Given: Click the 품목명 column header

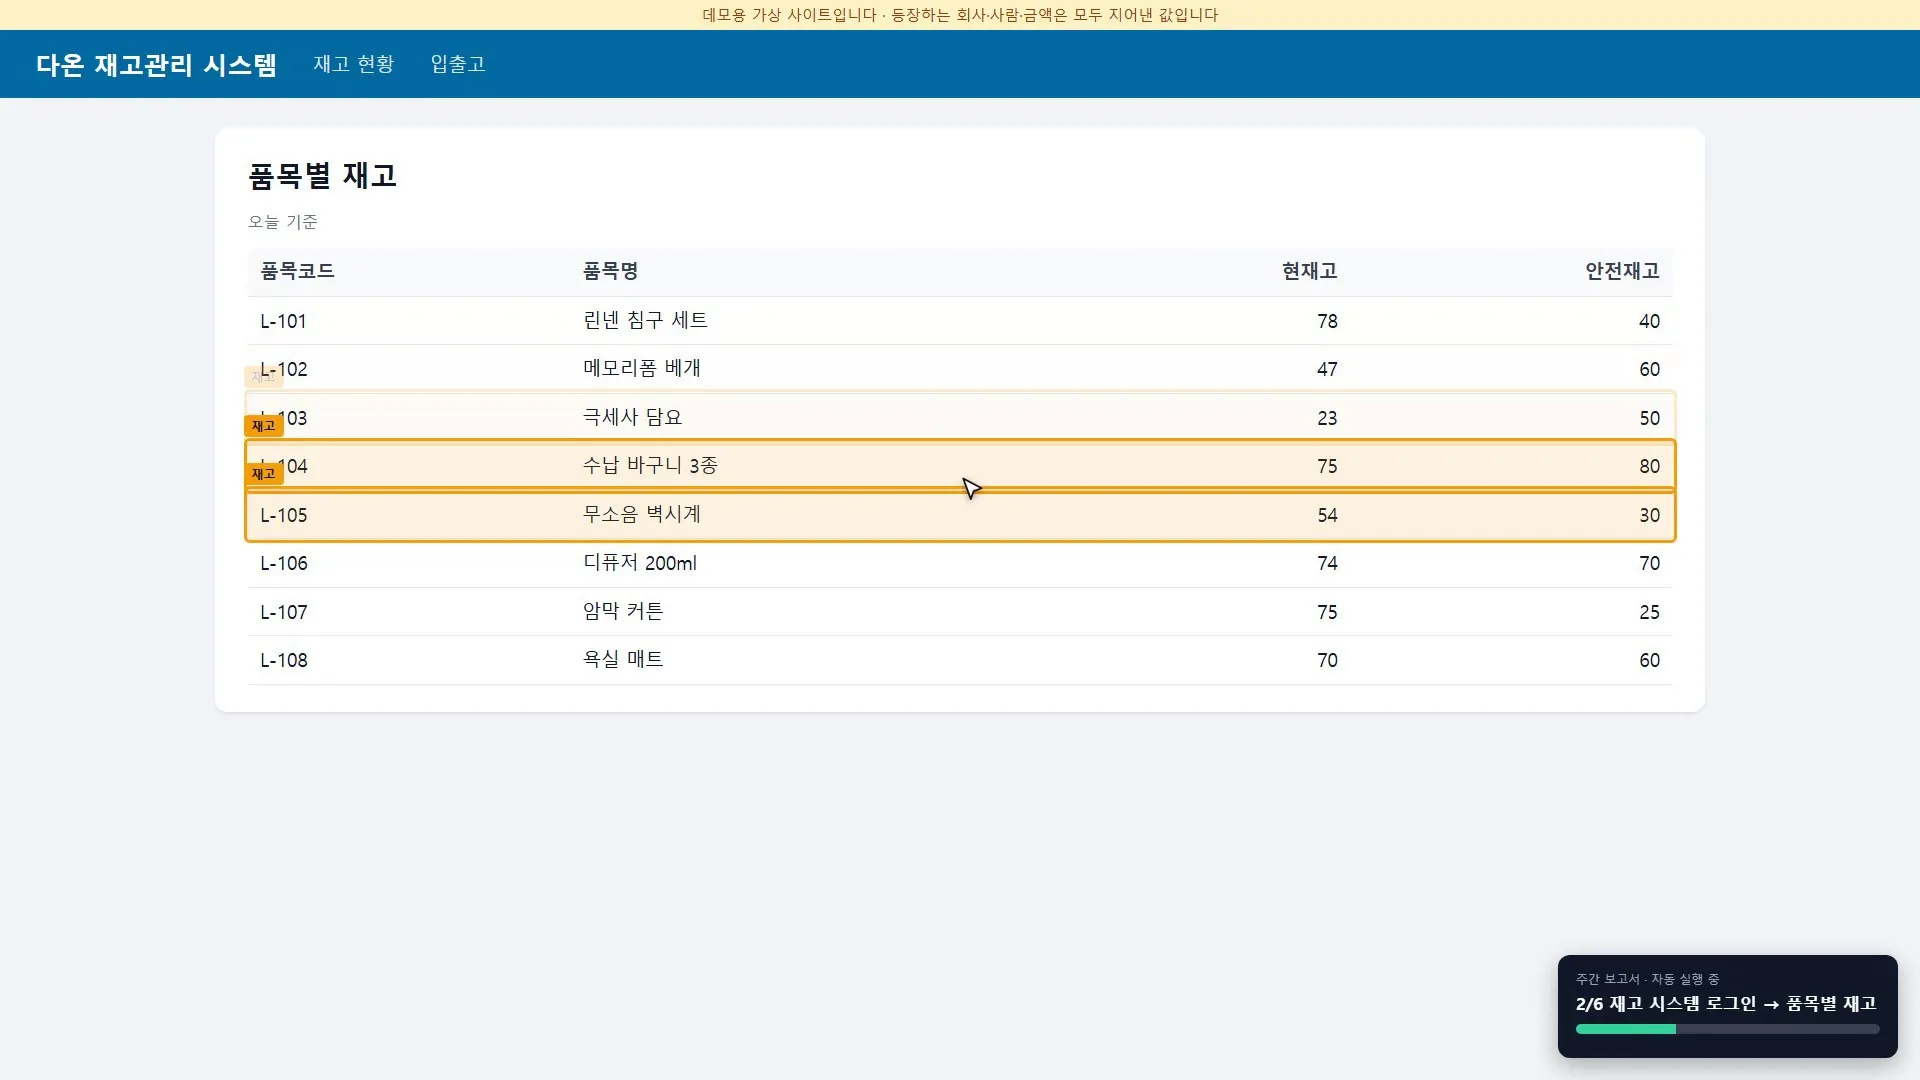Looking at the screenshot, I should [610, 271].
